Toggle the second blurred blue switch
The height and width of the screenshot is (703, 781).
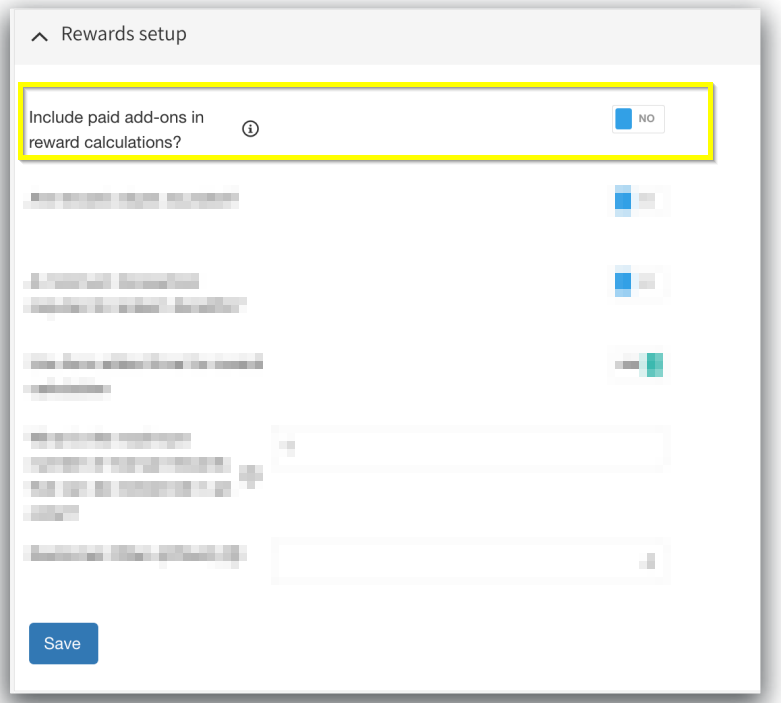coord(638,201)
